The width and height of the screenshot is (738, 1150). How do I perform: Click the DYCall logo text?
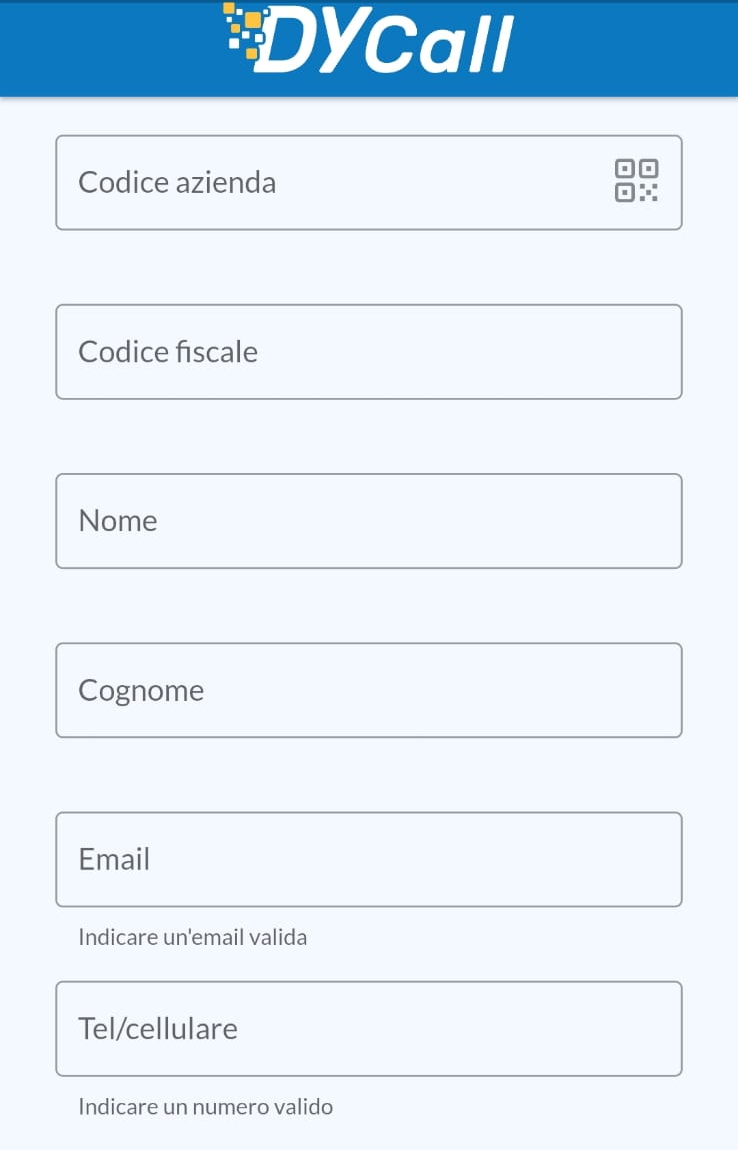click(385, 45)
